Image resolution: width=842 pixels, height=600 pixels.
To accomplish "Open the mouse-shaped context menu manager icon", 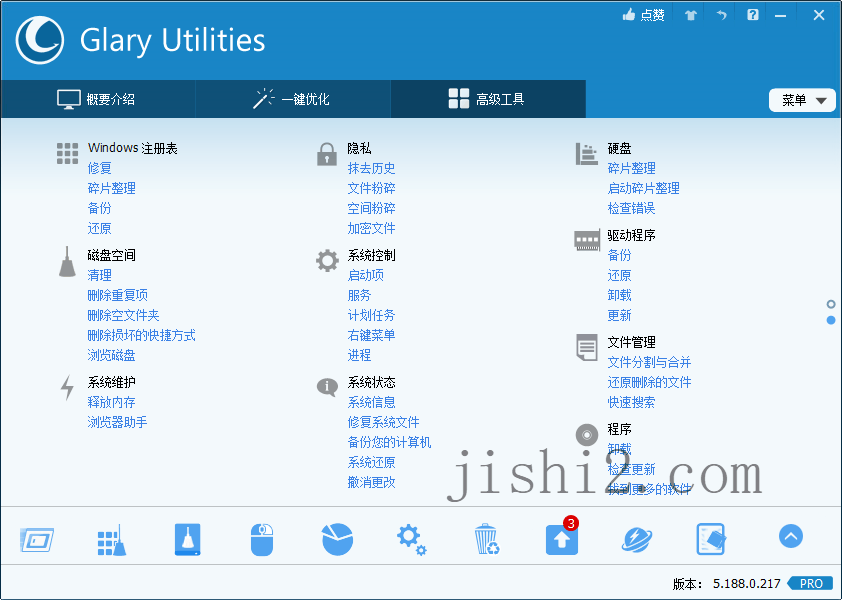I will (x=262, y=539).
